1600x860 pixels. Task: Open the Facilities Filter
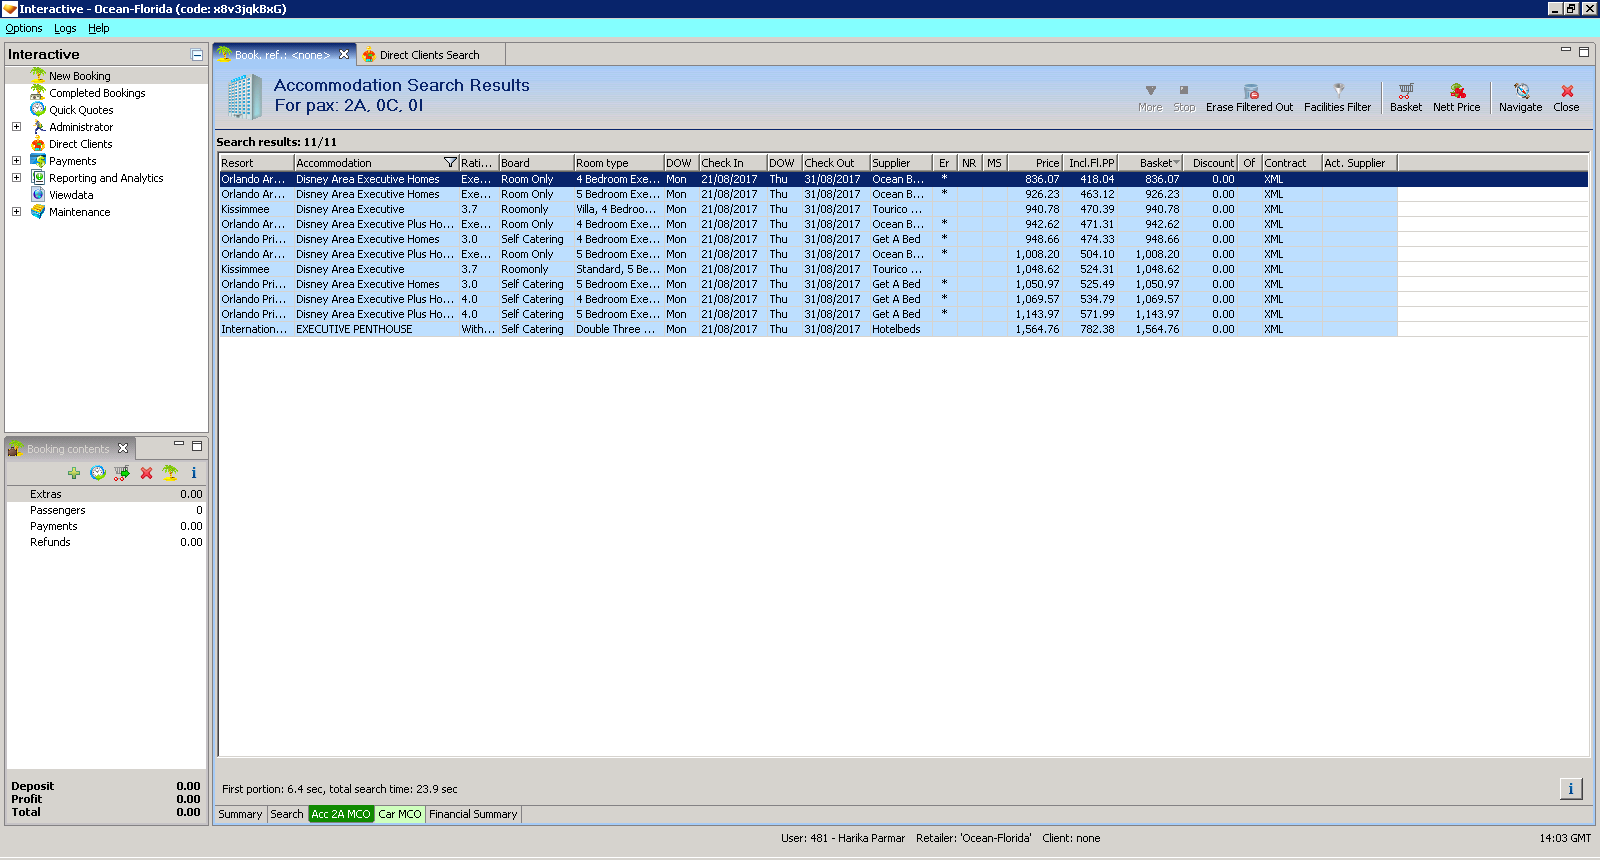[x=1338, y=97]
